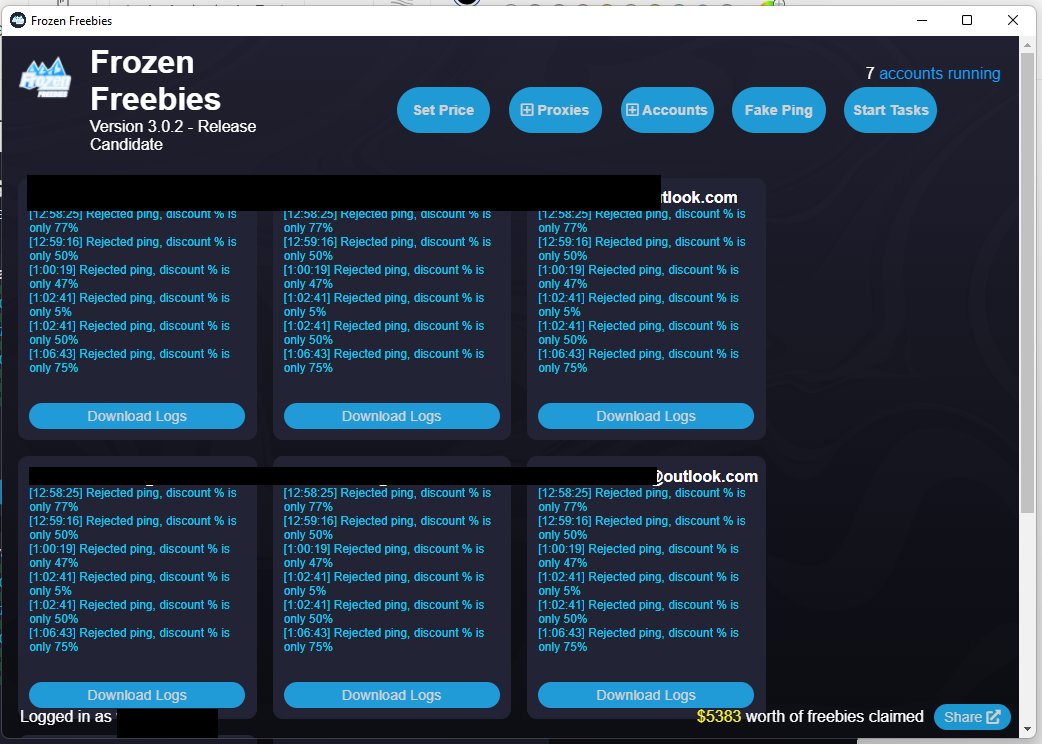
Task: Click the Frozen Freebies mountain logo
Action: pyautogui.click(x=45, y=77)
